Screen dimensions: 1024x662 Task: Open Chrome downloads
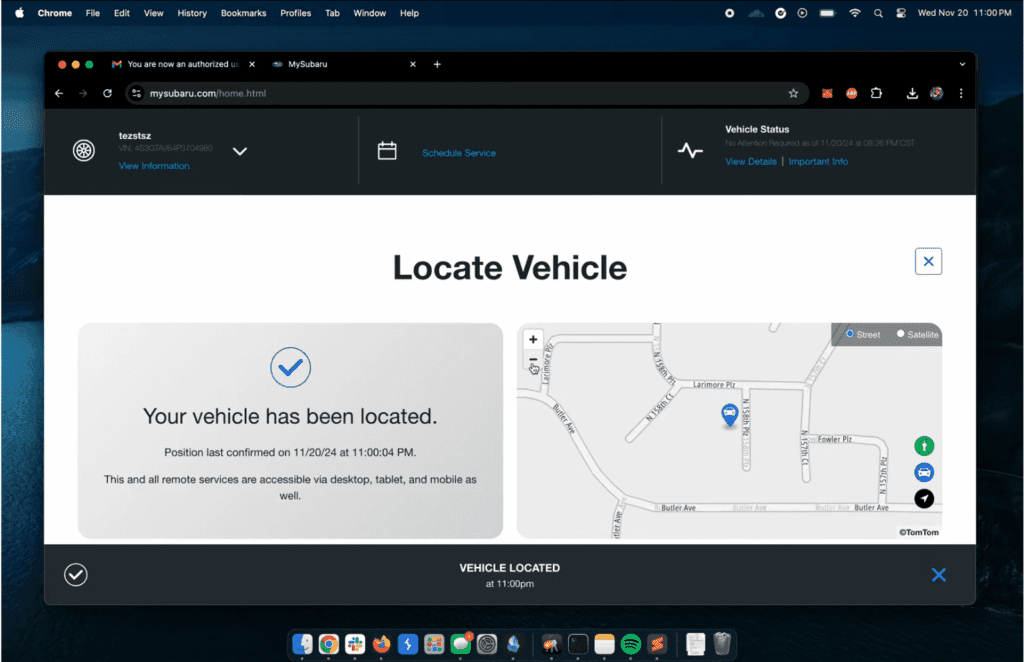[x=912, y=93]
